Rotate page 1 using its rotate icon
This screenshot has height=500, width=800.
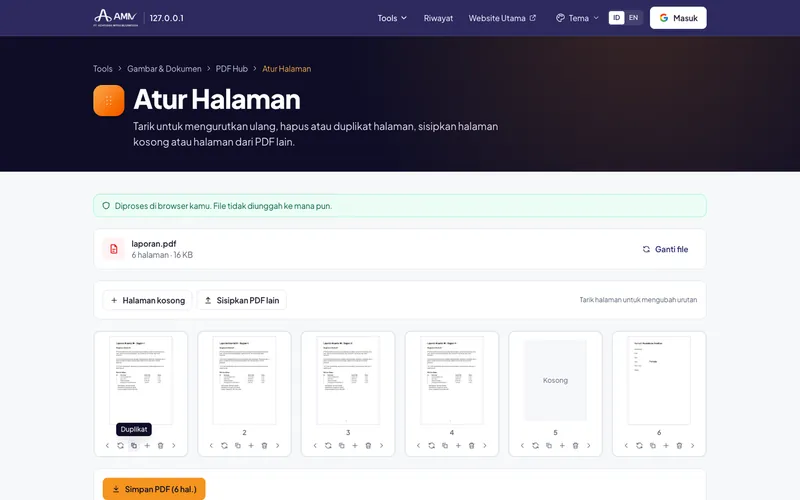tap(120, 445)
